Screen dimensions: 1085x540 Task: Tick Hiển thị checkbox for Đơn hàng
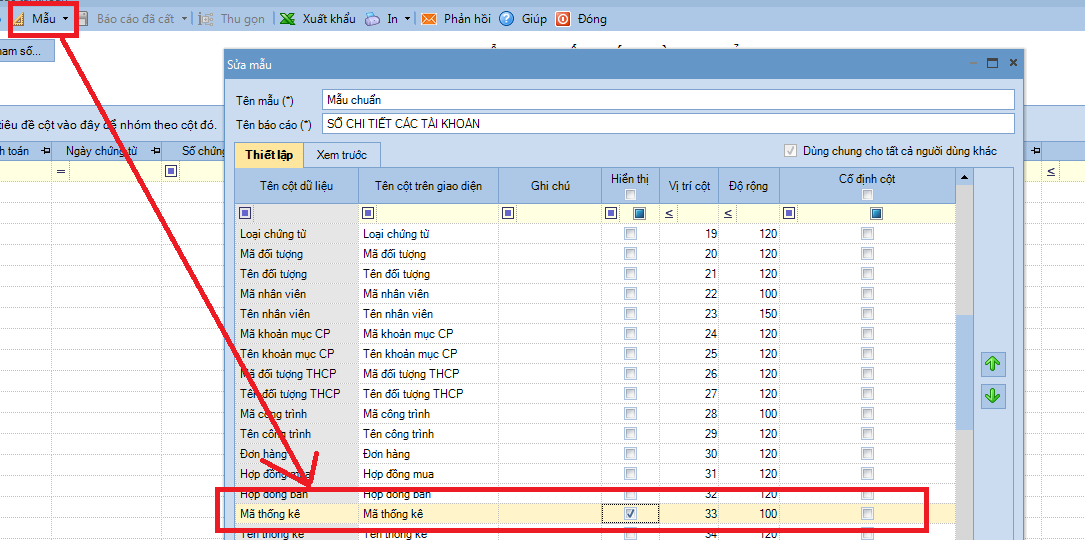click(x=630, y=453)
